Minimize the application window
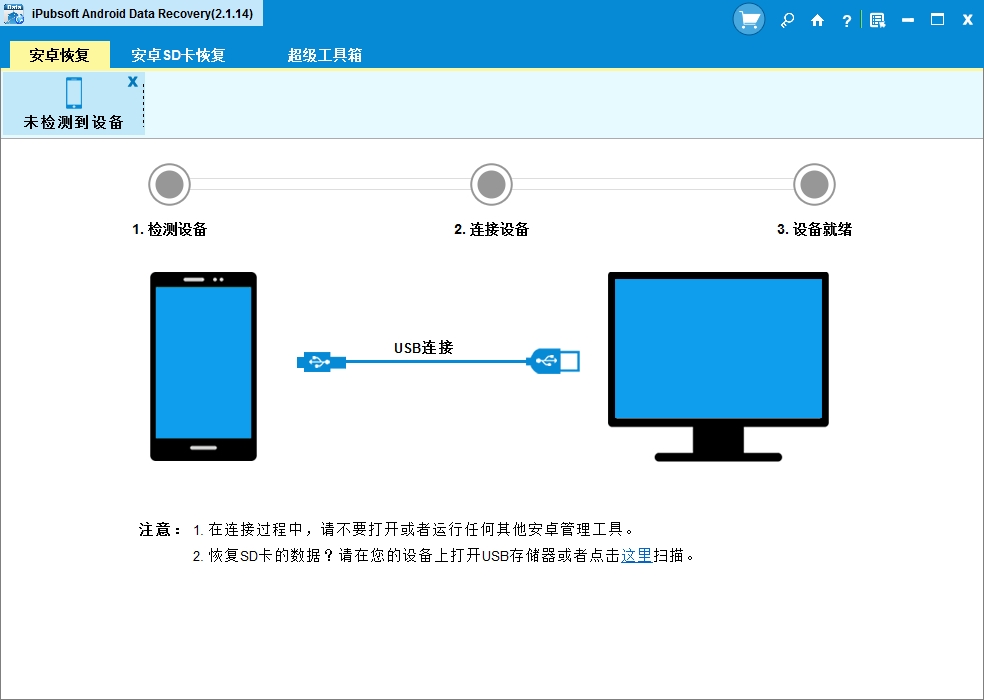Screen dimensions: 984x700 click(907, 20)
